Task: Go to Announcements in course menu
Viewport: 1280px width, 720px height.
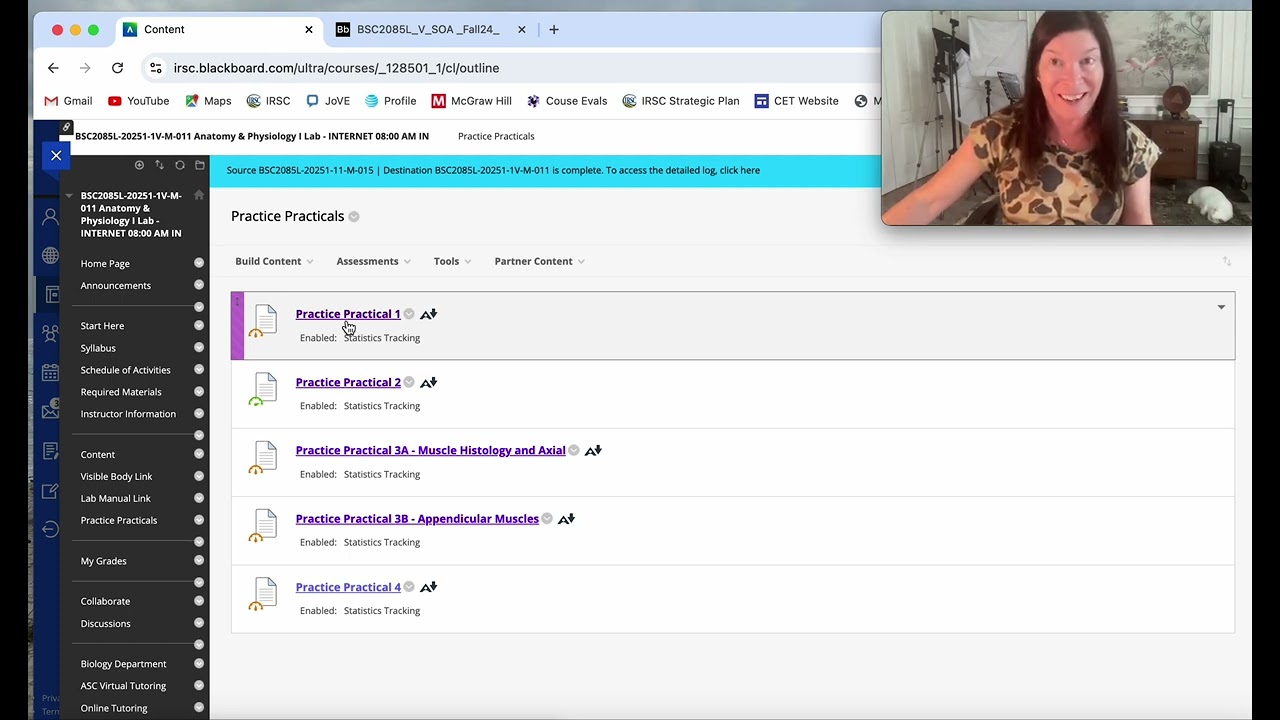Action: 115,286
